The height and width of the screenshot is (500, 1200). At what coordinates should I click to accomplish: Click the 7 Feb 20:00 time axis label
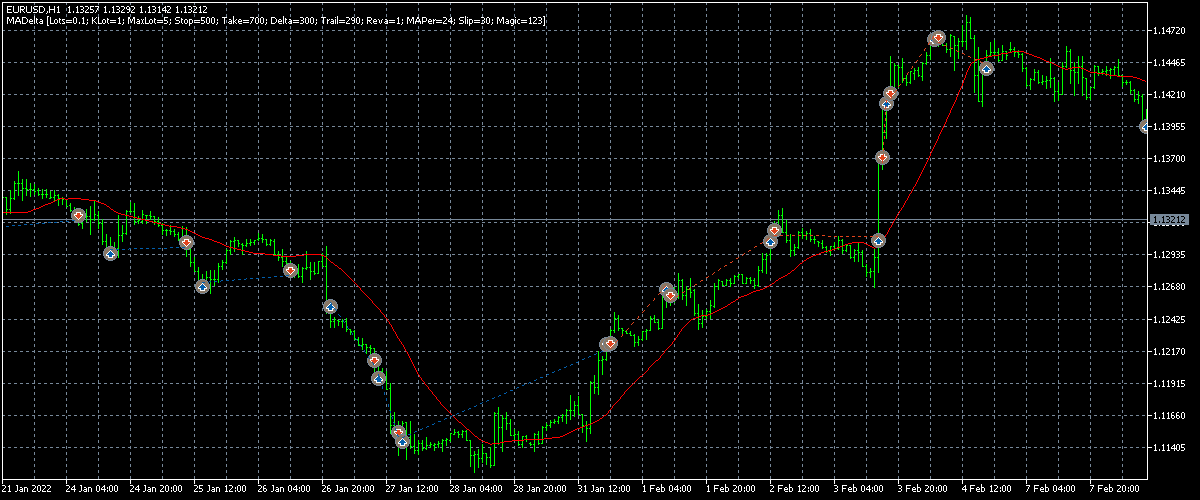(x=1116, y=490)
